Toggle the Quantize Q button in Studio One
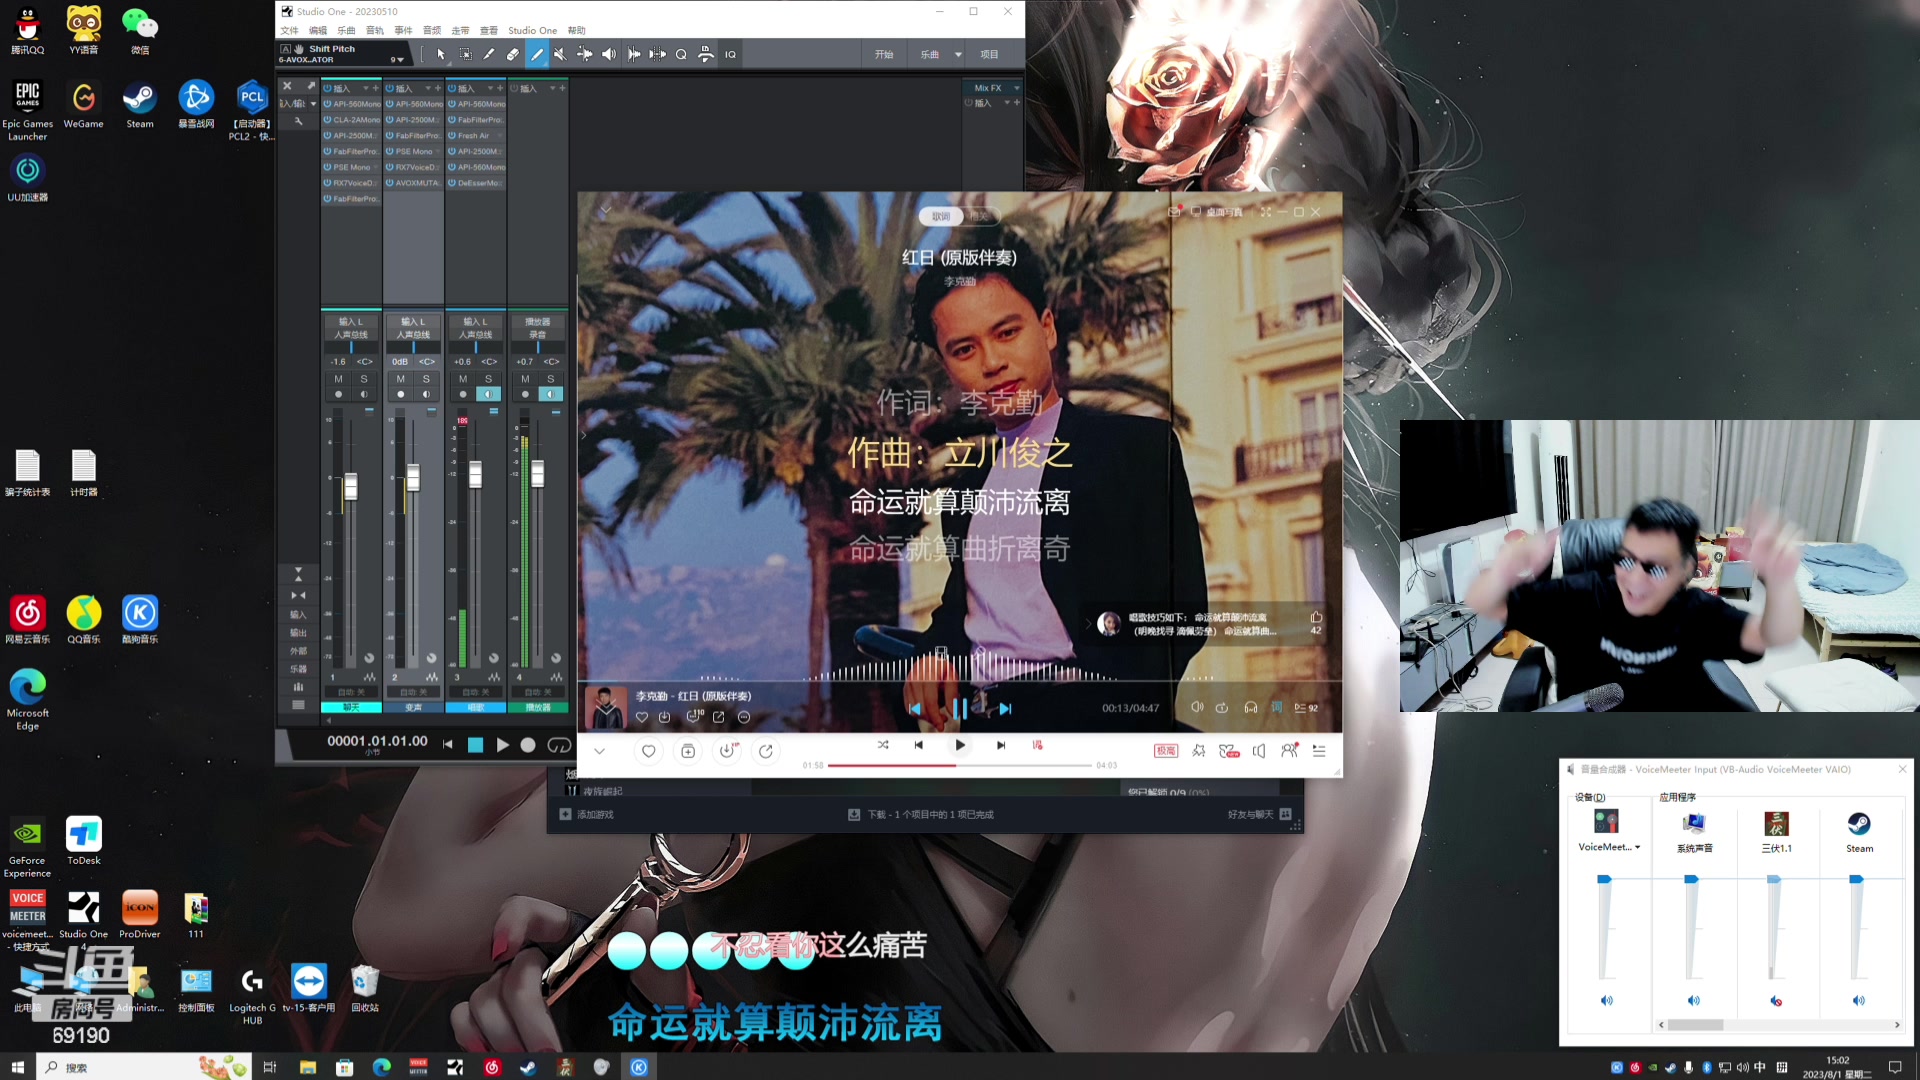Viewport: 1920px width, 1080px height. (681, 54)
